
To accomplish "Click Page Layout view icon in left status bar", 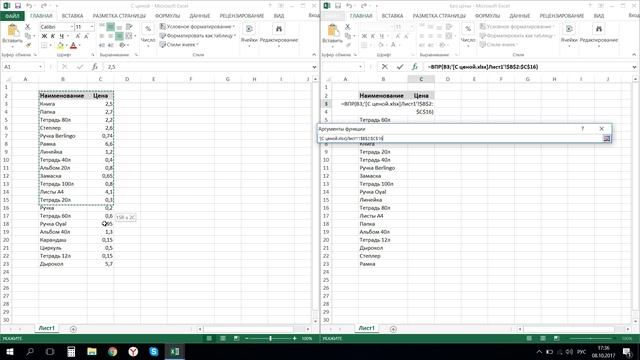I will 223,338.
